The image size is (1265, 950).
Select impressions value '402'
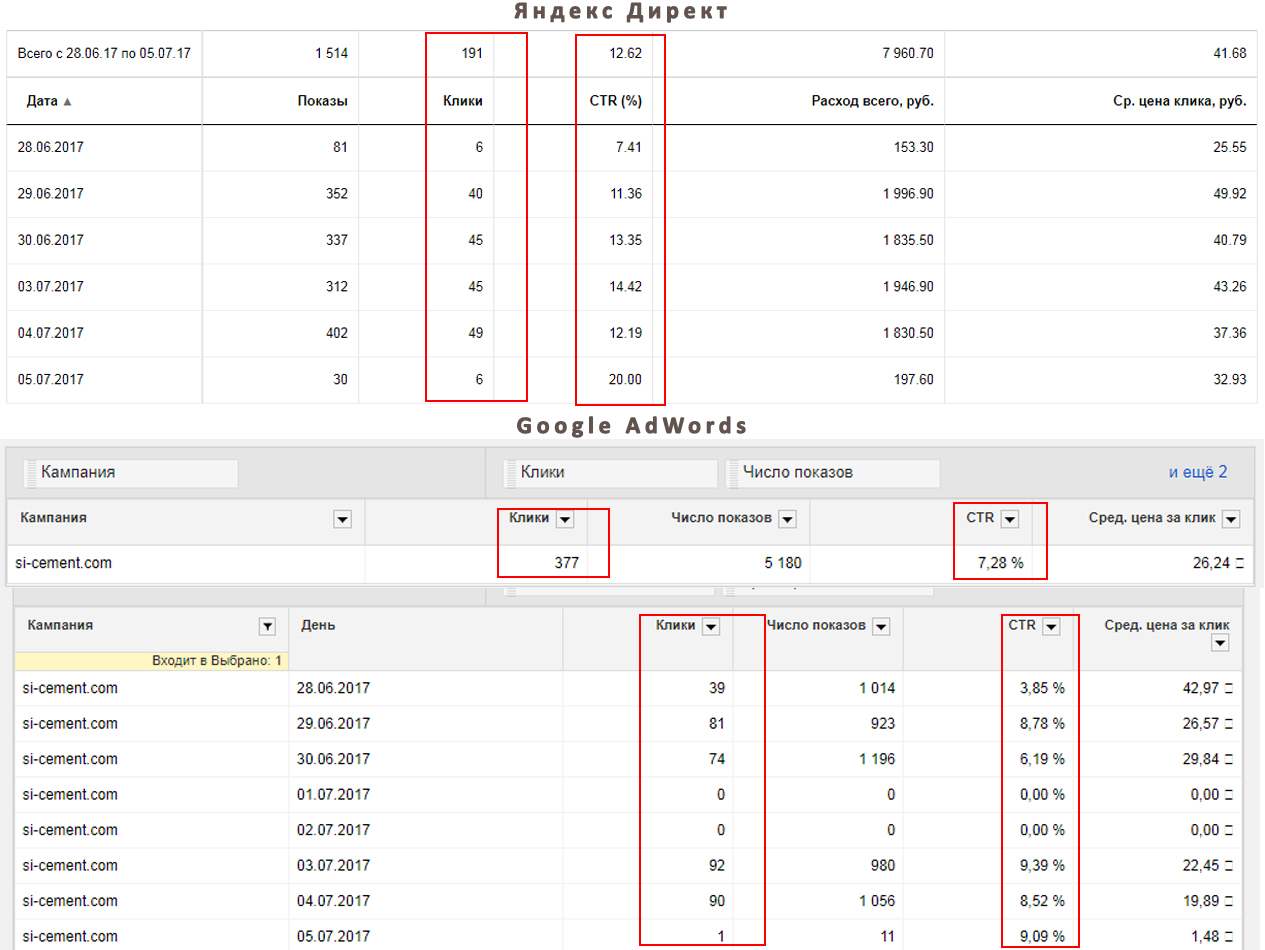(x=336, y=333)
